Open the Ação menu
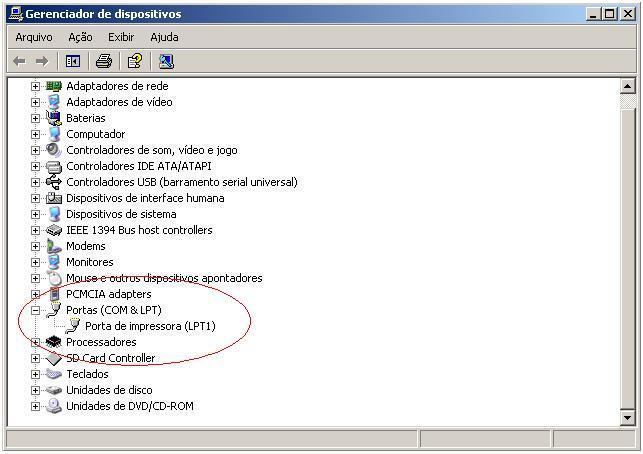 coord(80,37)
